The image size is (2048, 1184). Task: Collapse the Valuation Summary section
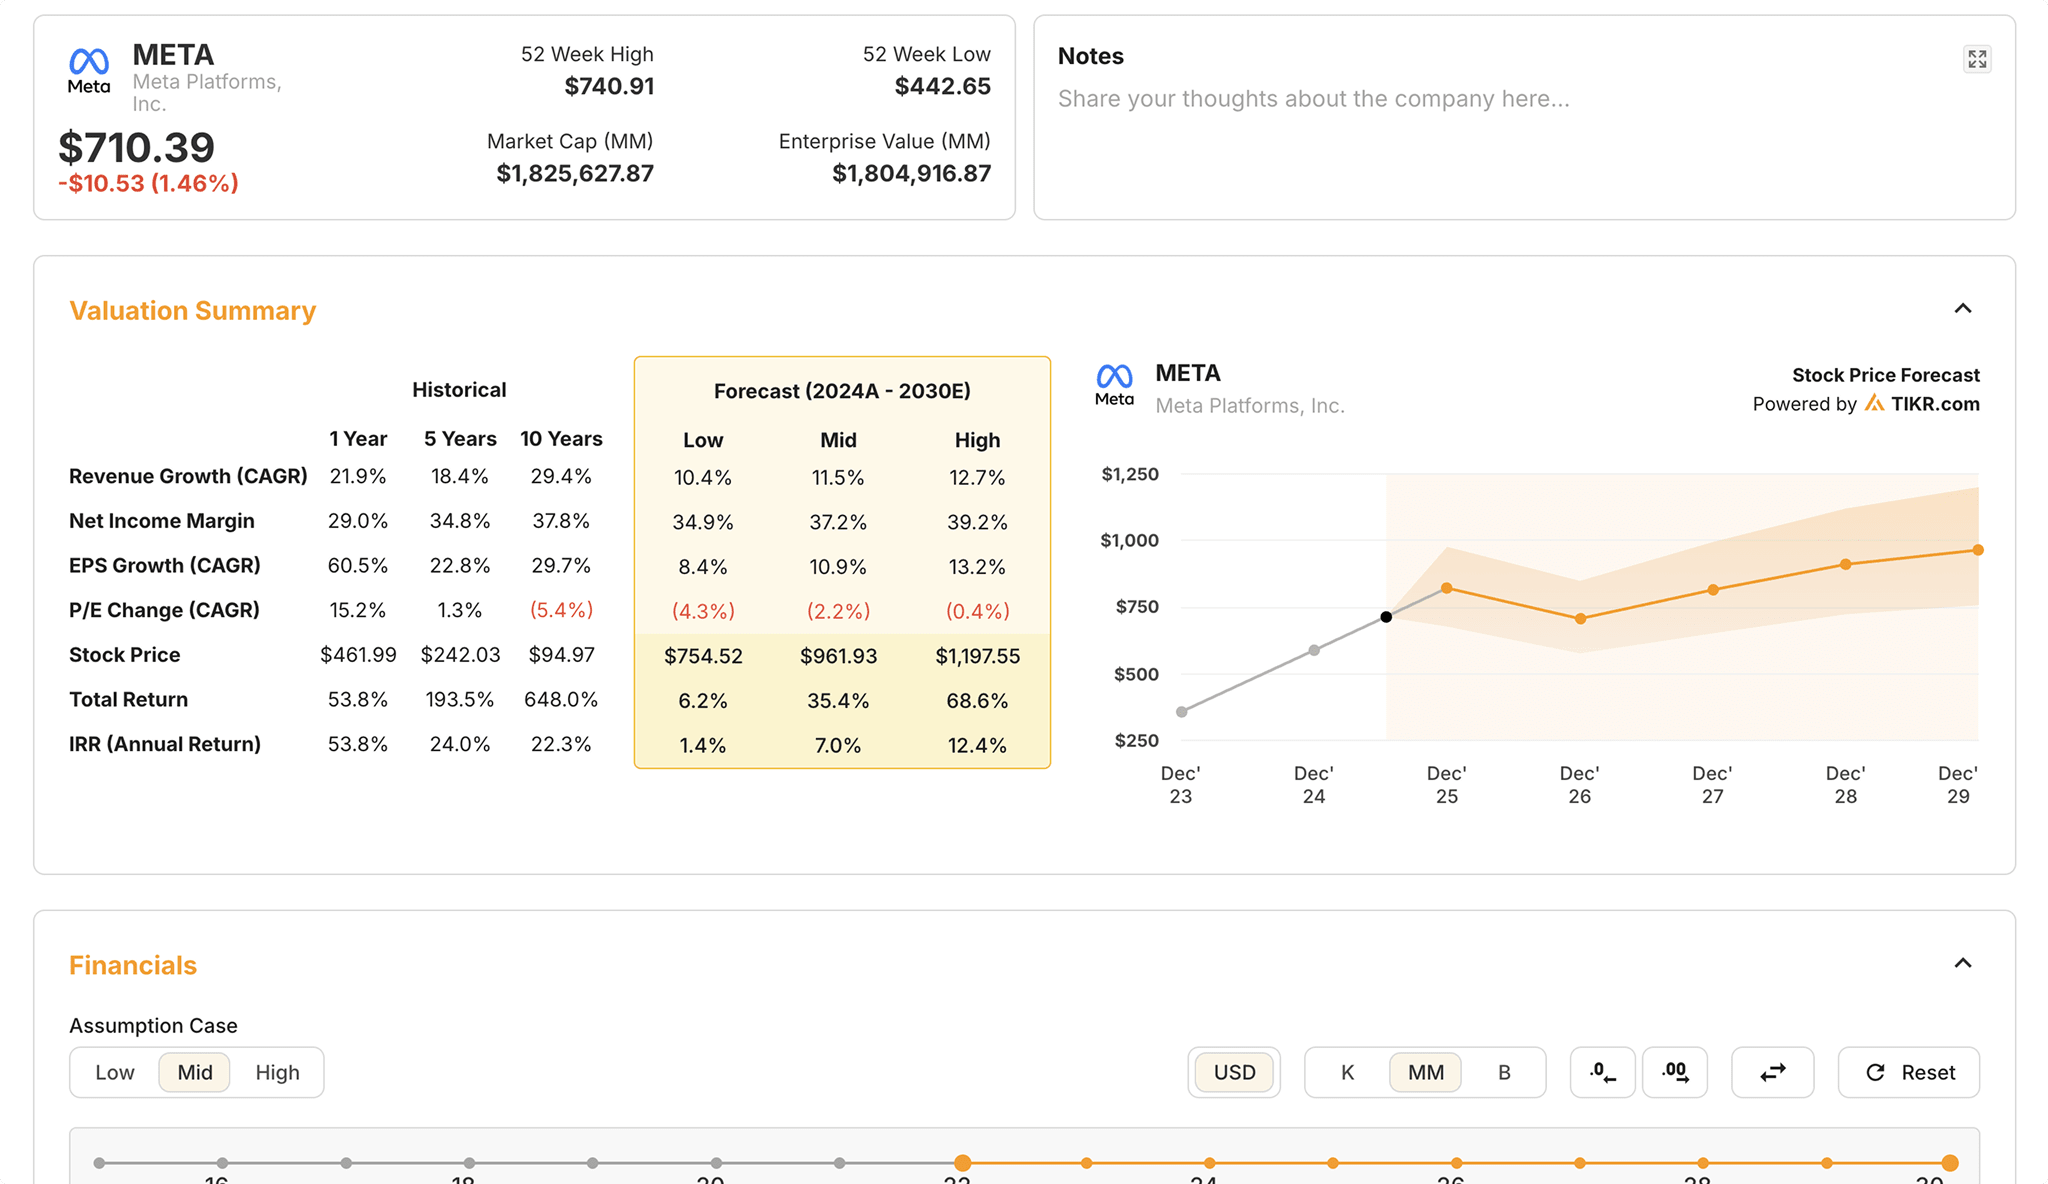(x=1963, y=308)
